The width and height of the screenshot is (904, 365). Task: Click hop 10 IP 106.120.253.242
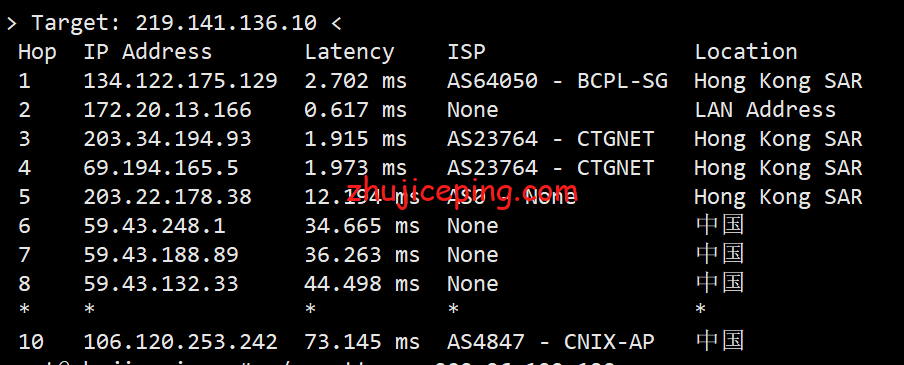180,341
